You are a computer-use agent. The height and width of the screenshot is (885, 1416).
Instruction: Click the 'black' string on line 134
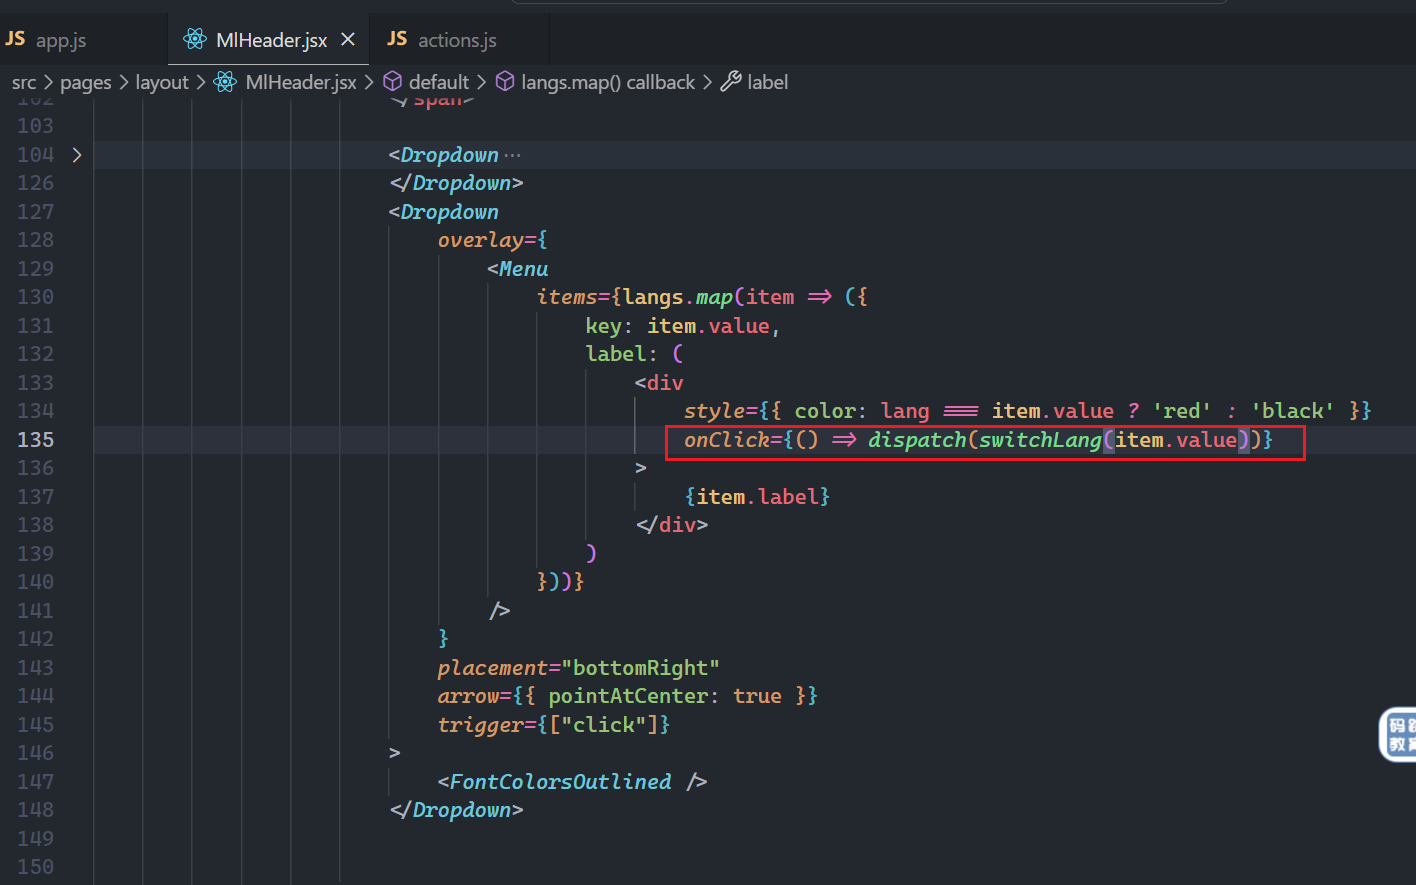(1292, 411)
